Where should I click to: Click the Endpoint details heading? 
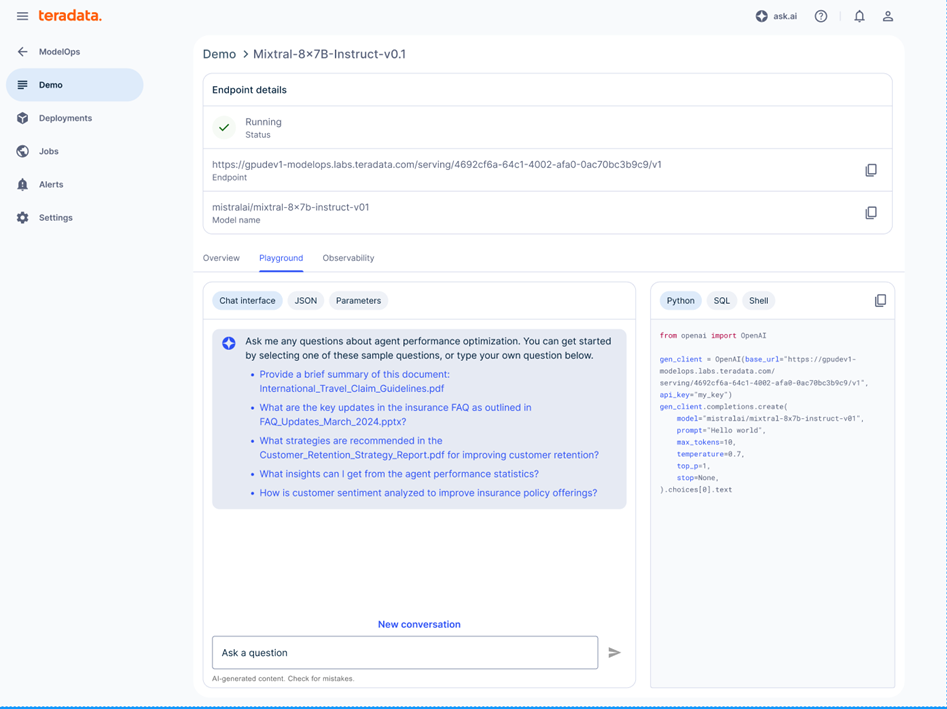(249, 90)
